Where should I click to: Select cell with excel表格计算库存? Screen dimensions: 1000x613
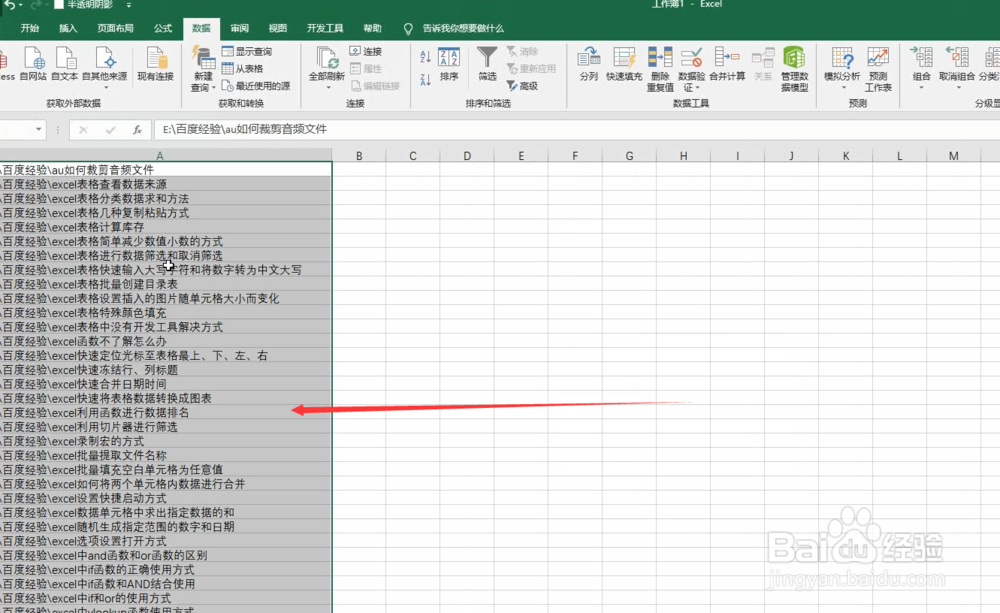165,227
